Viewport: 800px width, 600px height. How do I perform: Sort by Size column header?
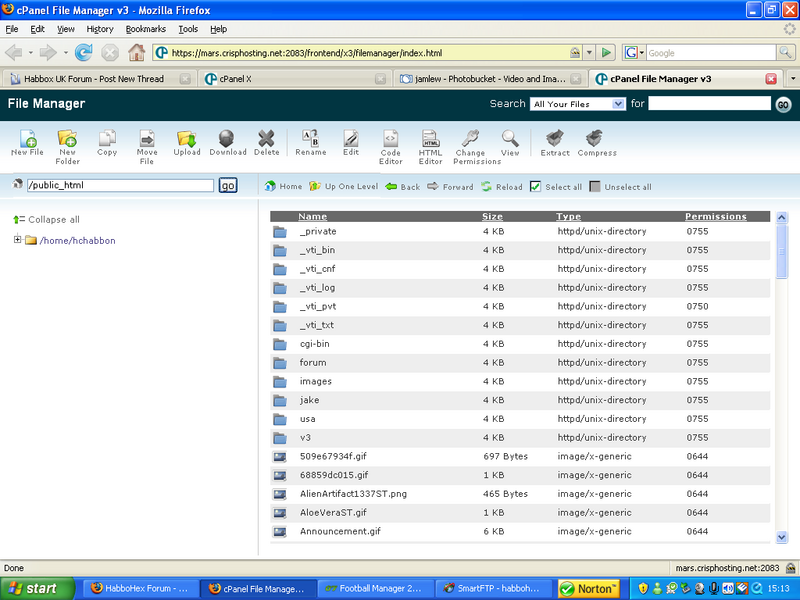click(x=492, y=216)
